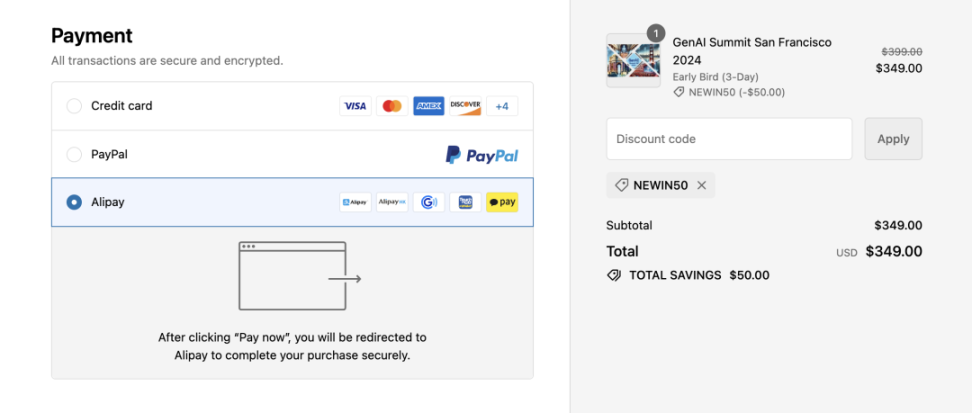Viewport: 972px width, 413px height.
Task: Click the Touch 'n Go payment icon
Action: 465,202
